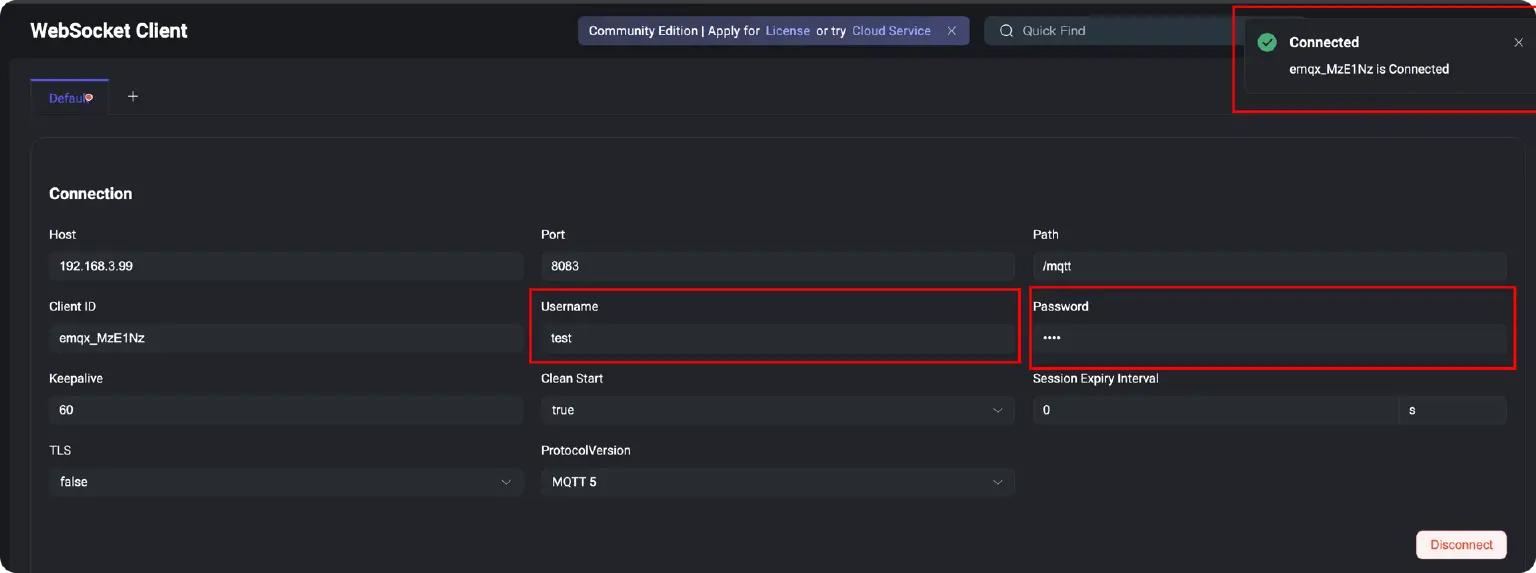Click the Keepalive input field
Viewport: 1536px width, 573px height.
pyautogui.click(x=285, y=410)
